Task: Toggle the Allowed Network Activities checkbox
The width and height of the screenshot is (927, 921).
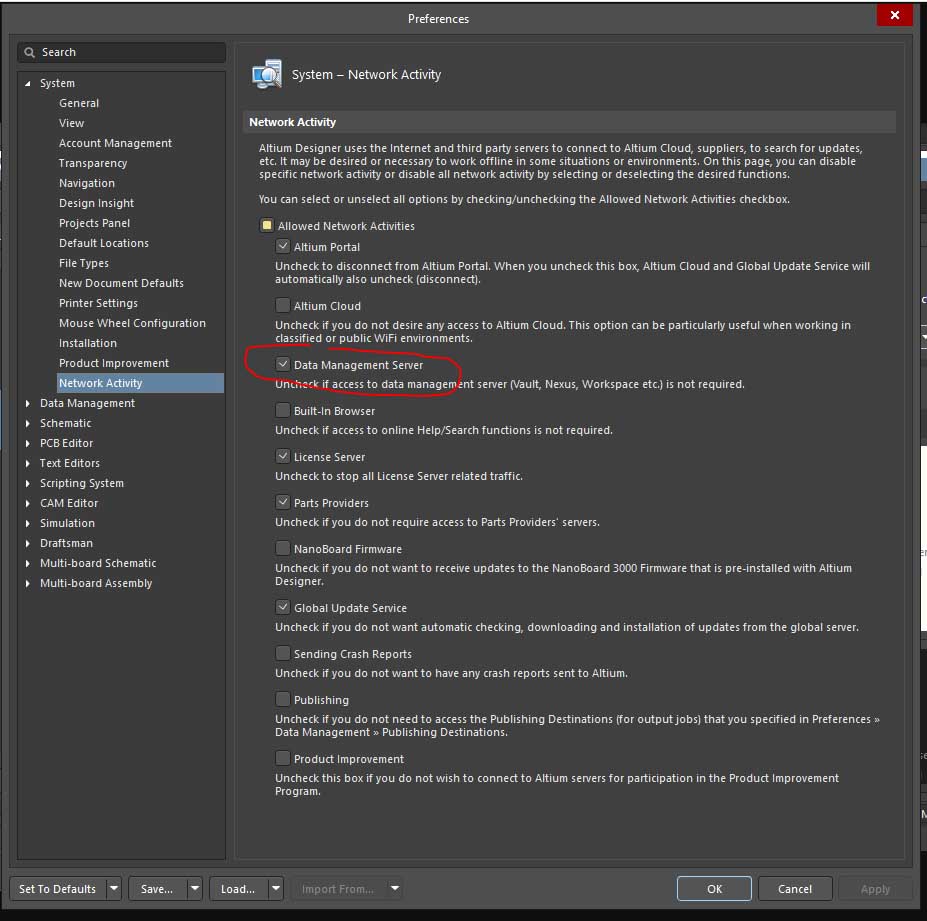Action: point(267,226)
